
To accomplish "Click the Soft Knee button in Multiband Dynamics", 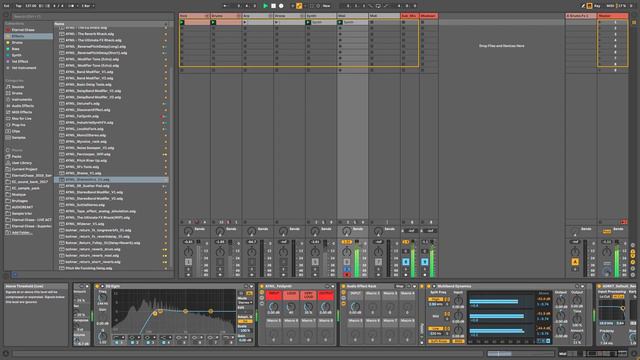I will coord(439,341).
